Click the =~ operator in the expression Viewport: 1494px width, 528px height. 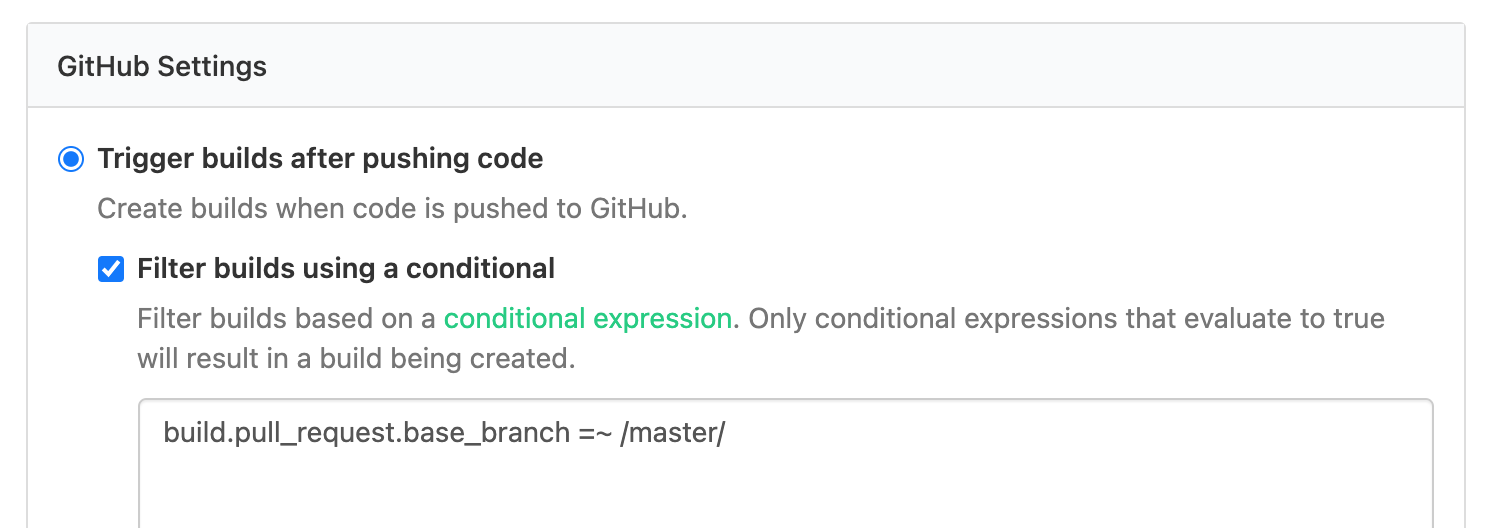(x=594, y=434)
